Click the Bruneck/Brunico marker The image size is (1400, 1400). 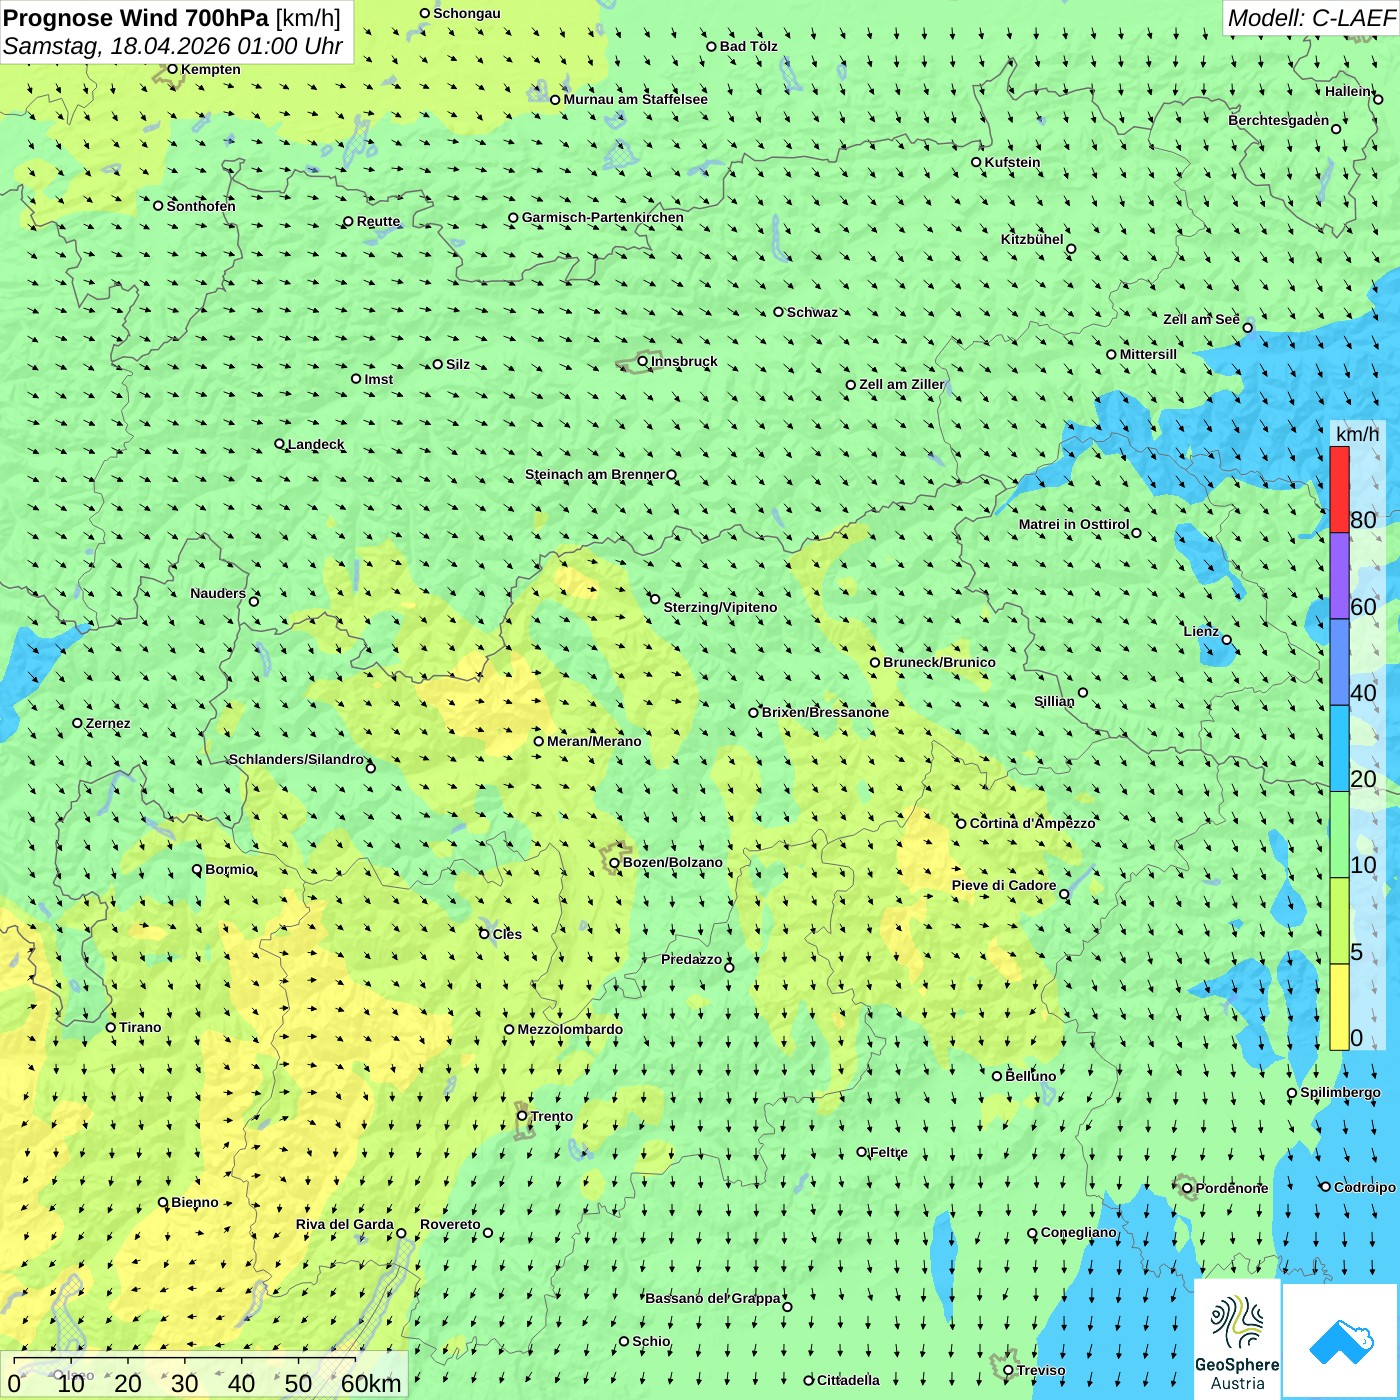click(875, 662)
